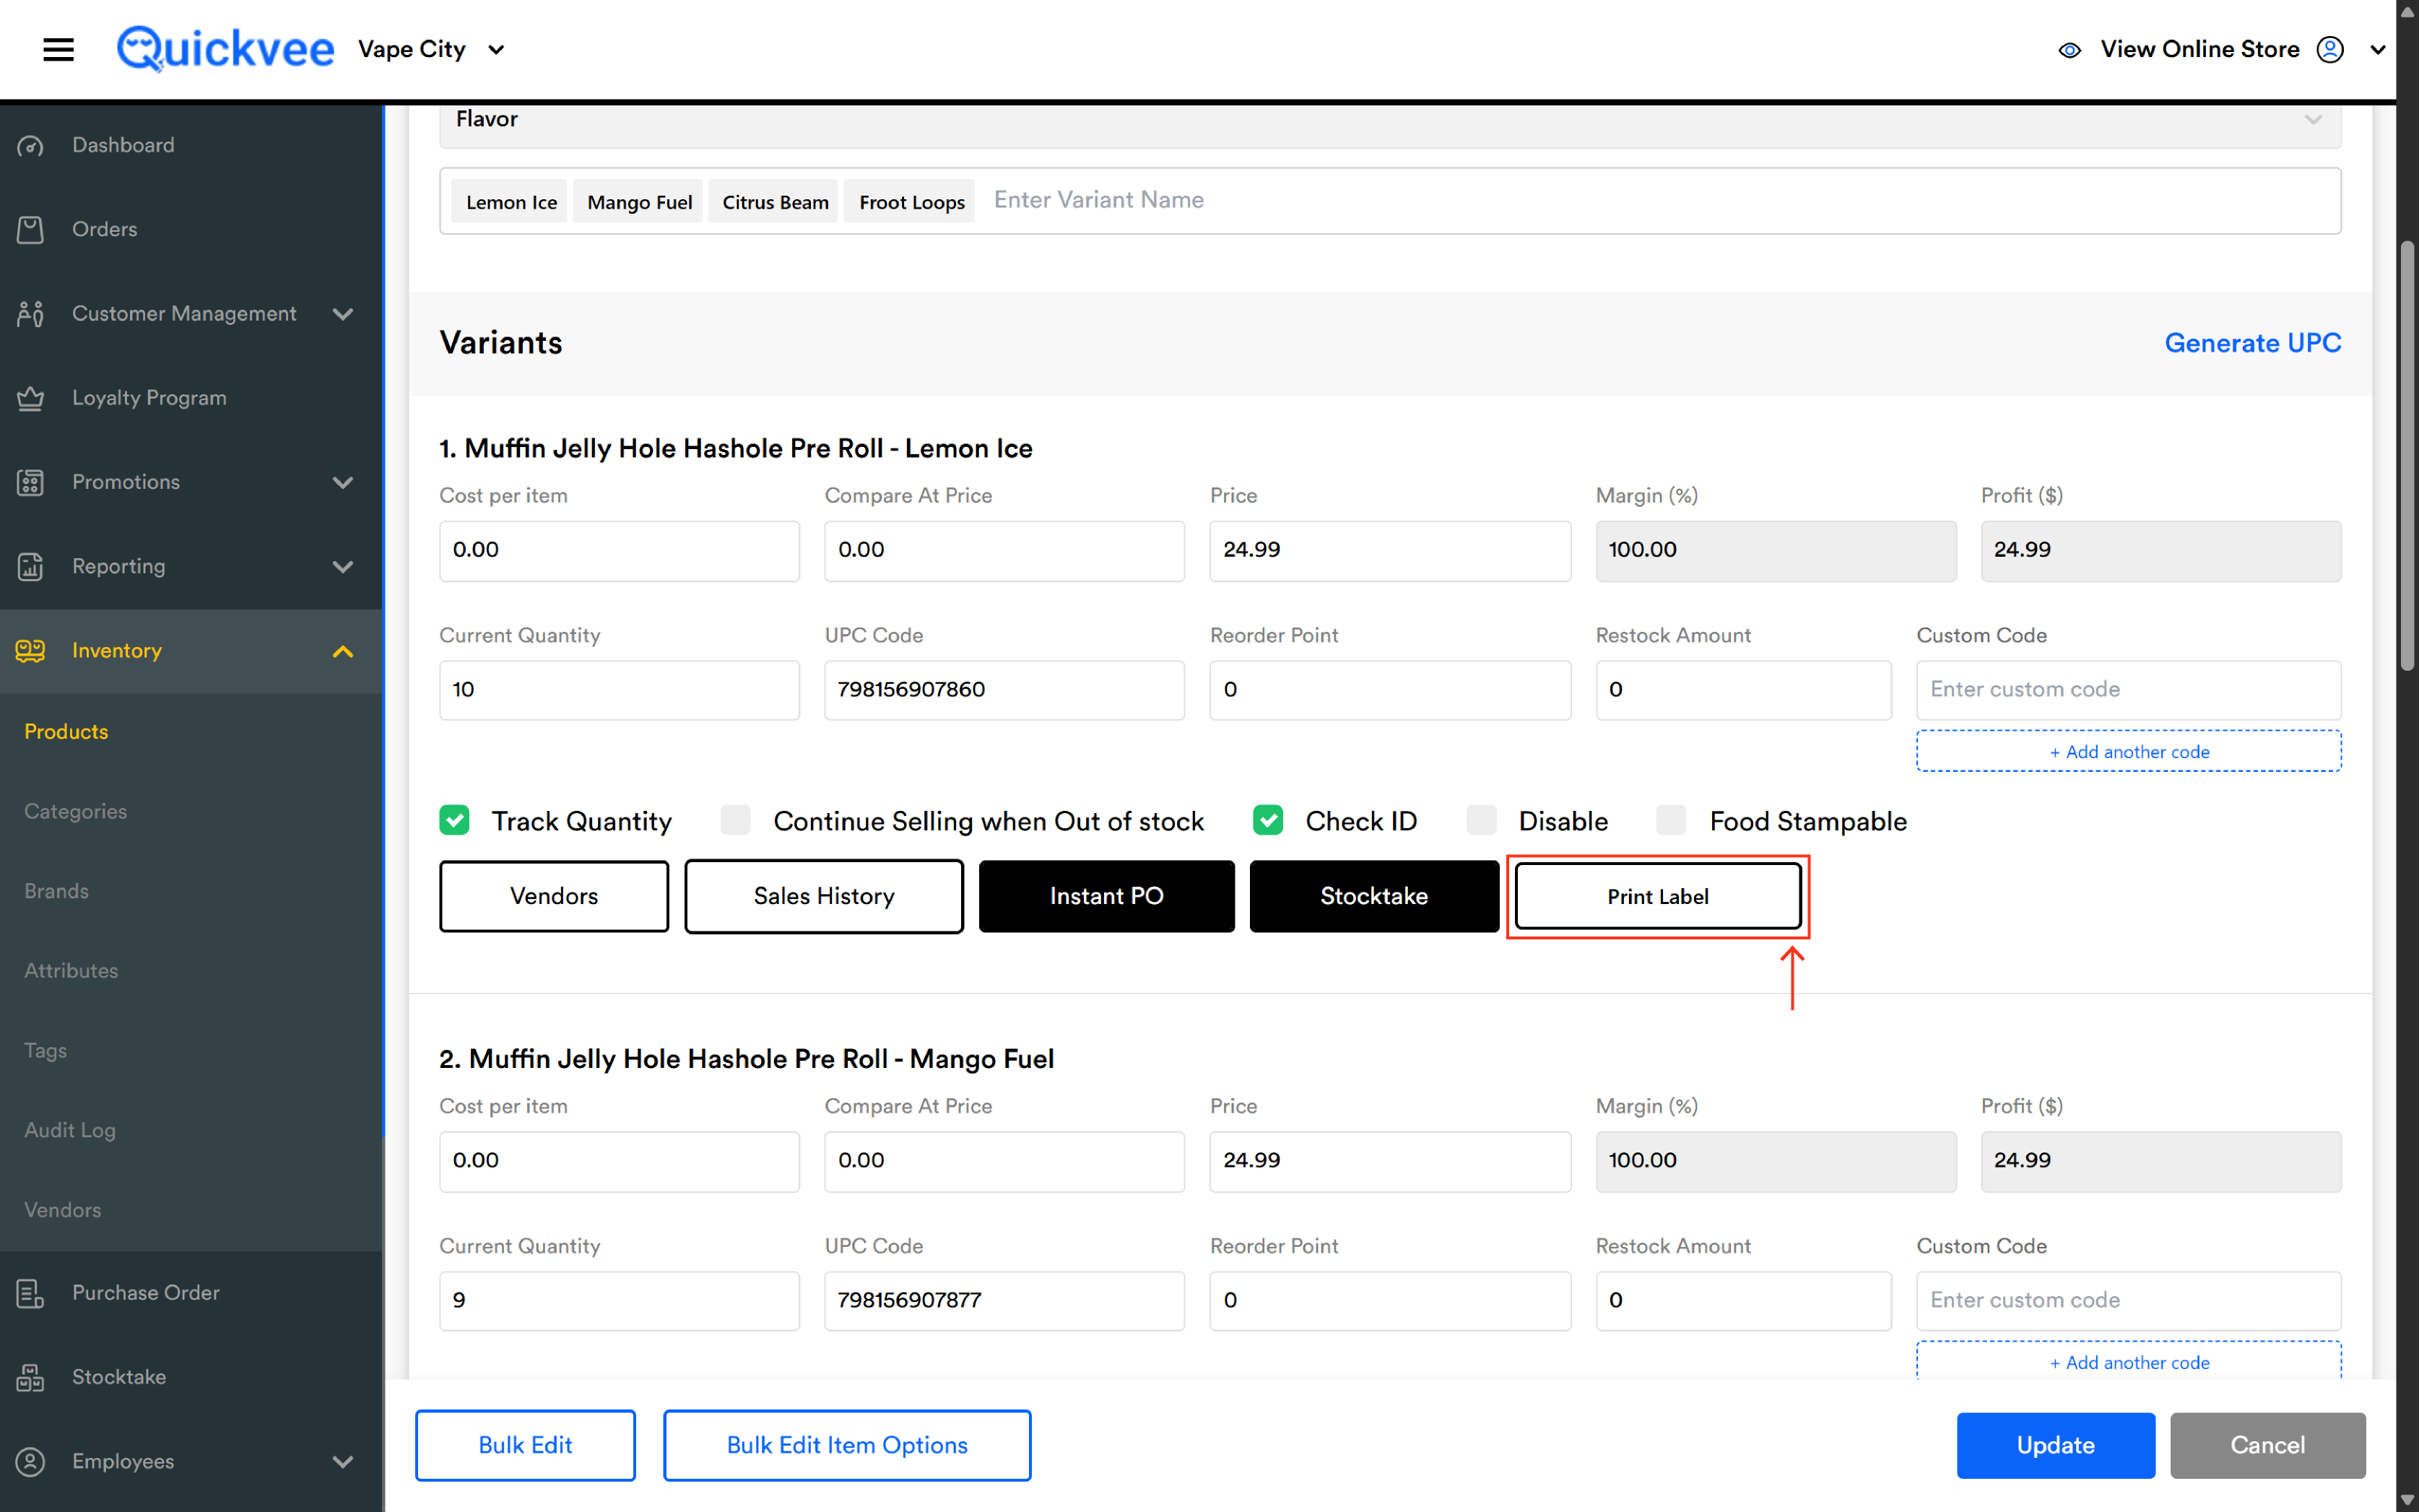Click the Inventory icon in the sidebar
Screen dimensions: 2419x1512
tap(30, 651)
